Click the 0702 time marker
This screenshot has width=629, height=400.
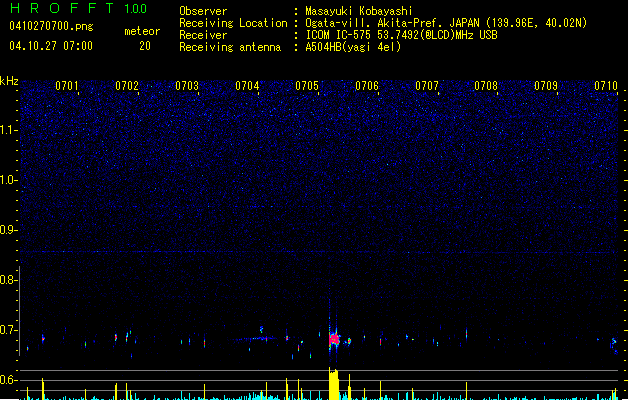coord(127,86)
